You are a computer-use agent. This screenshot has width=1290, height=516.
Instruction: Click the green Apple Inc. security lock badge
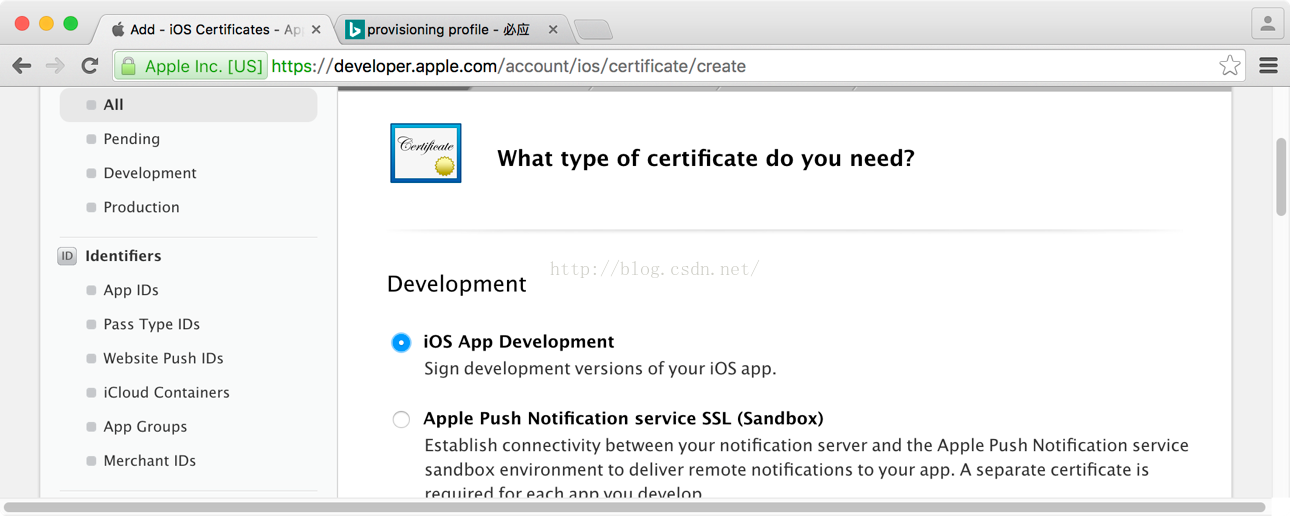[x=191, y=66]
